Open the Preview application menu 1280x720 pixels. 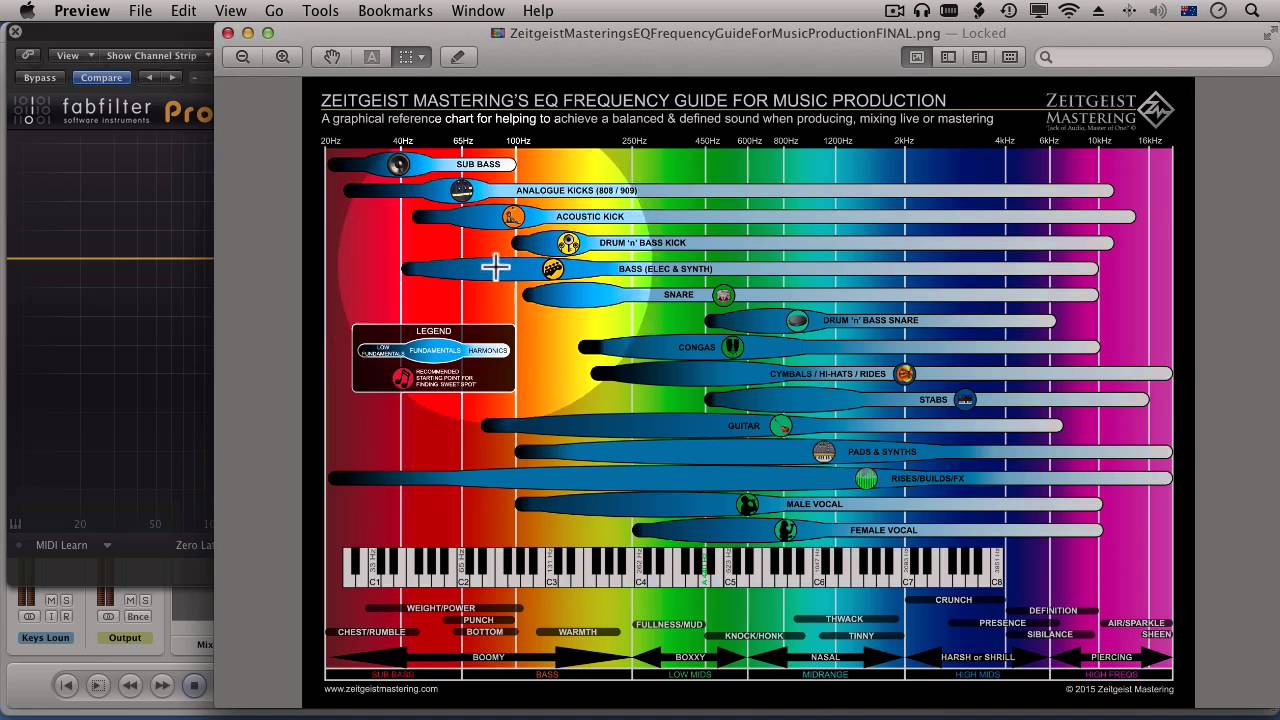82,11
